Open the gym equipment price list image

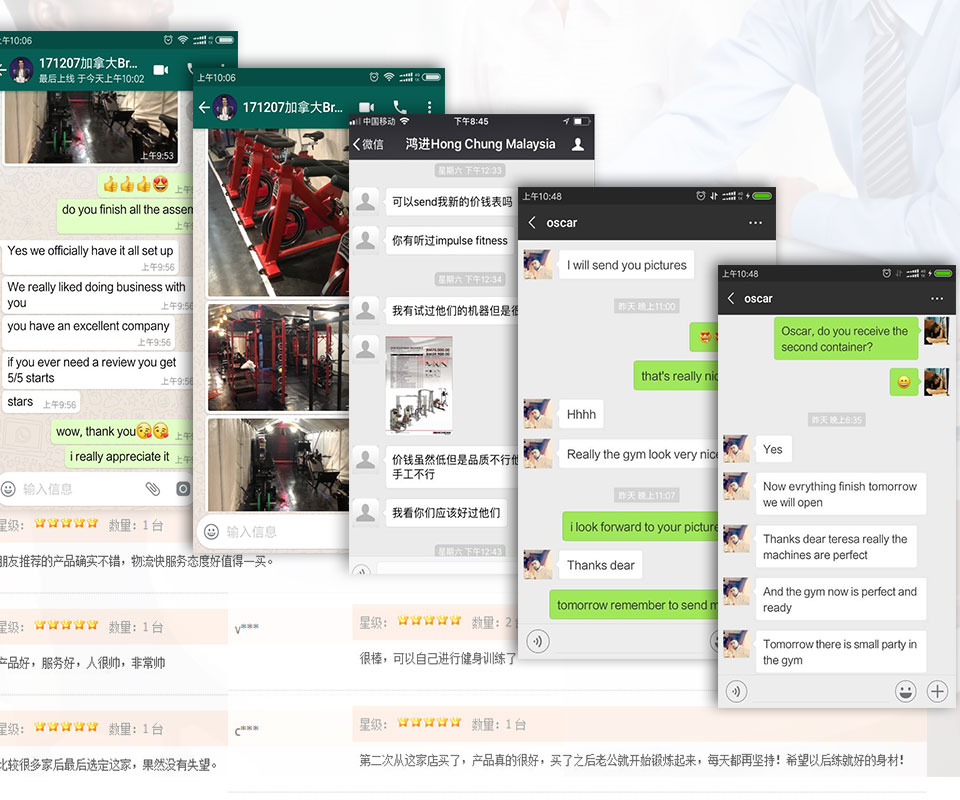click(x=419, y=384)
